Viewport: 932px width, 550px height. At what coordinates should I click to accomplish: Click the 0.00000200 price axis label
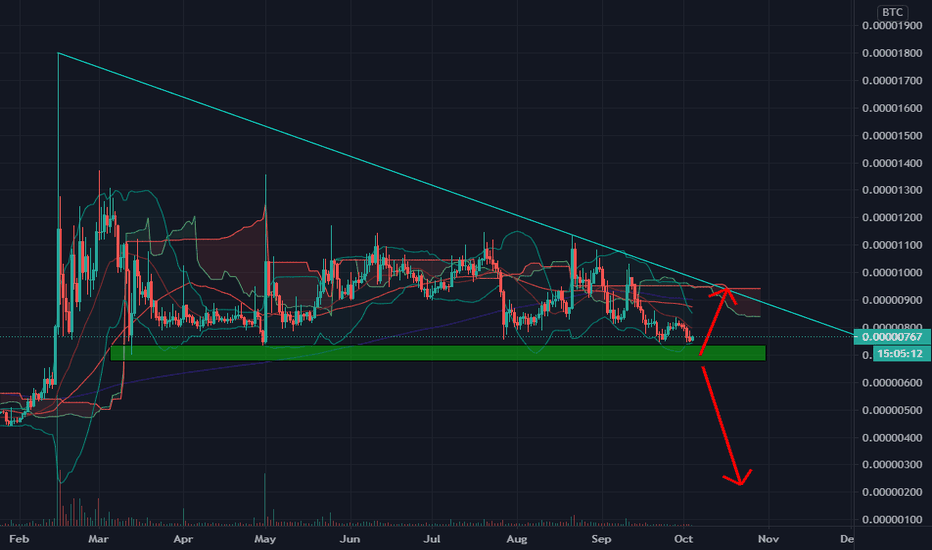click(892, 492)
